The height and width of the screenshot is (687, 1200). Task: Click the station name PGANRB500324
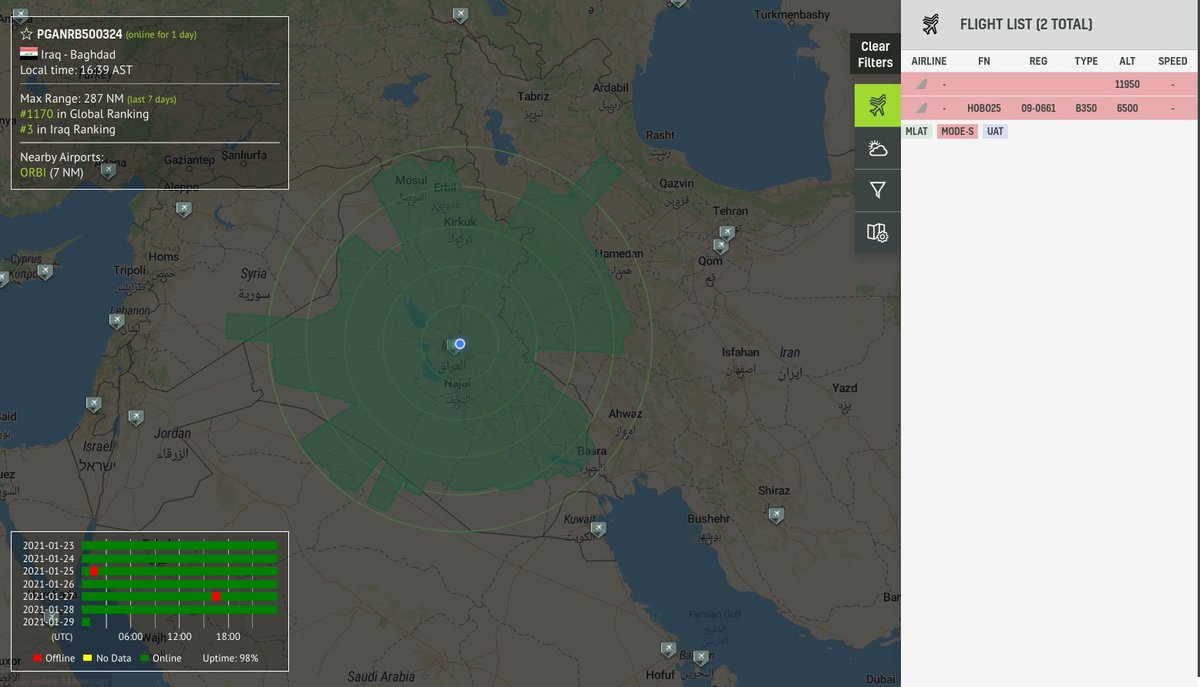(79, 34)
